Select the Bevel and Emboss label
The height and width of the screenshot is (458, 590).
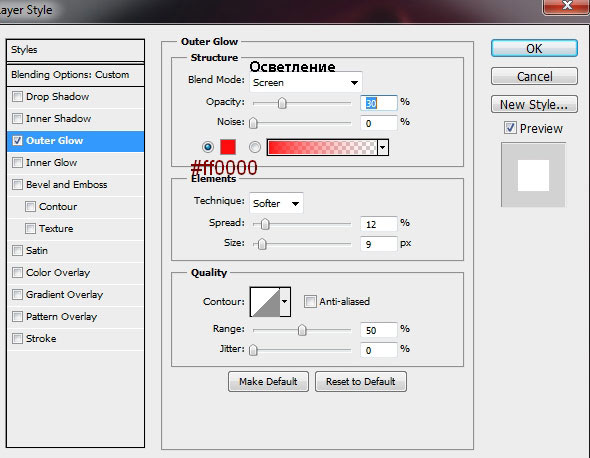pos(67,185)
